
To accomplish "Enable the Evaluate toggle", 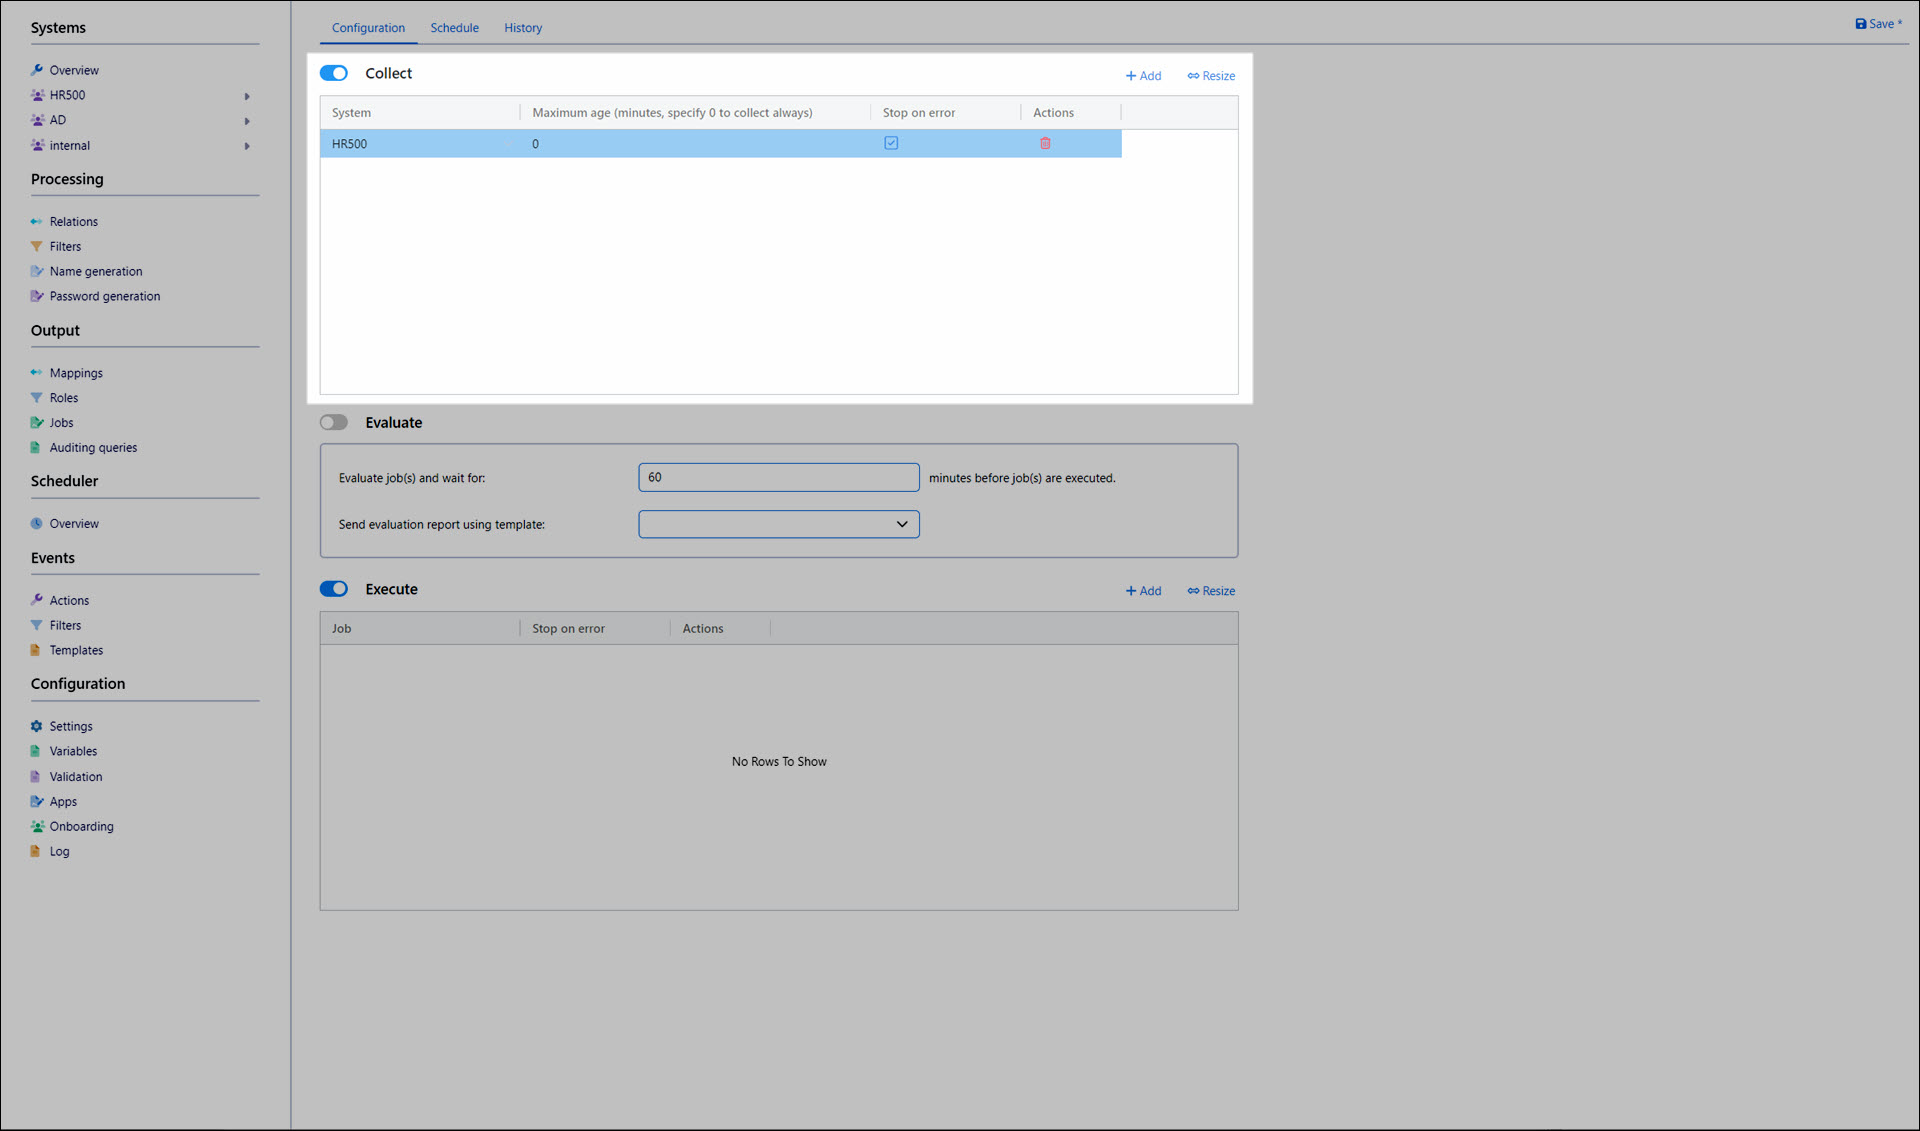I will tap(334, 422).
